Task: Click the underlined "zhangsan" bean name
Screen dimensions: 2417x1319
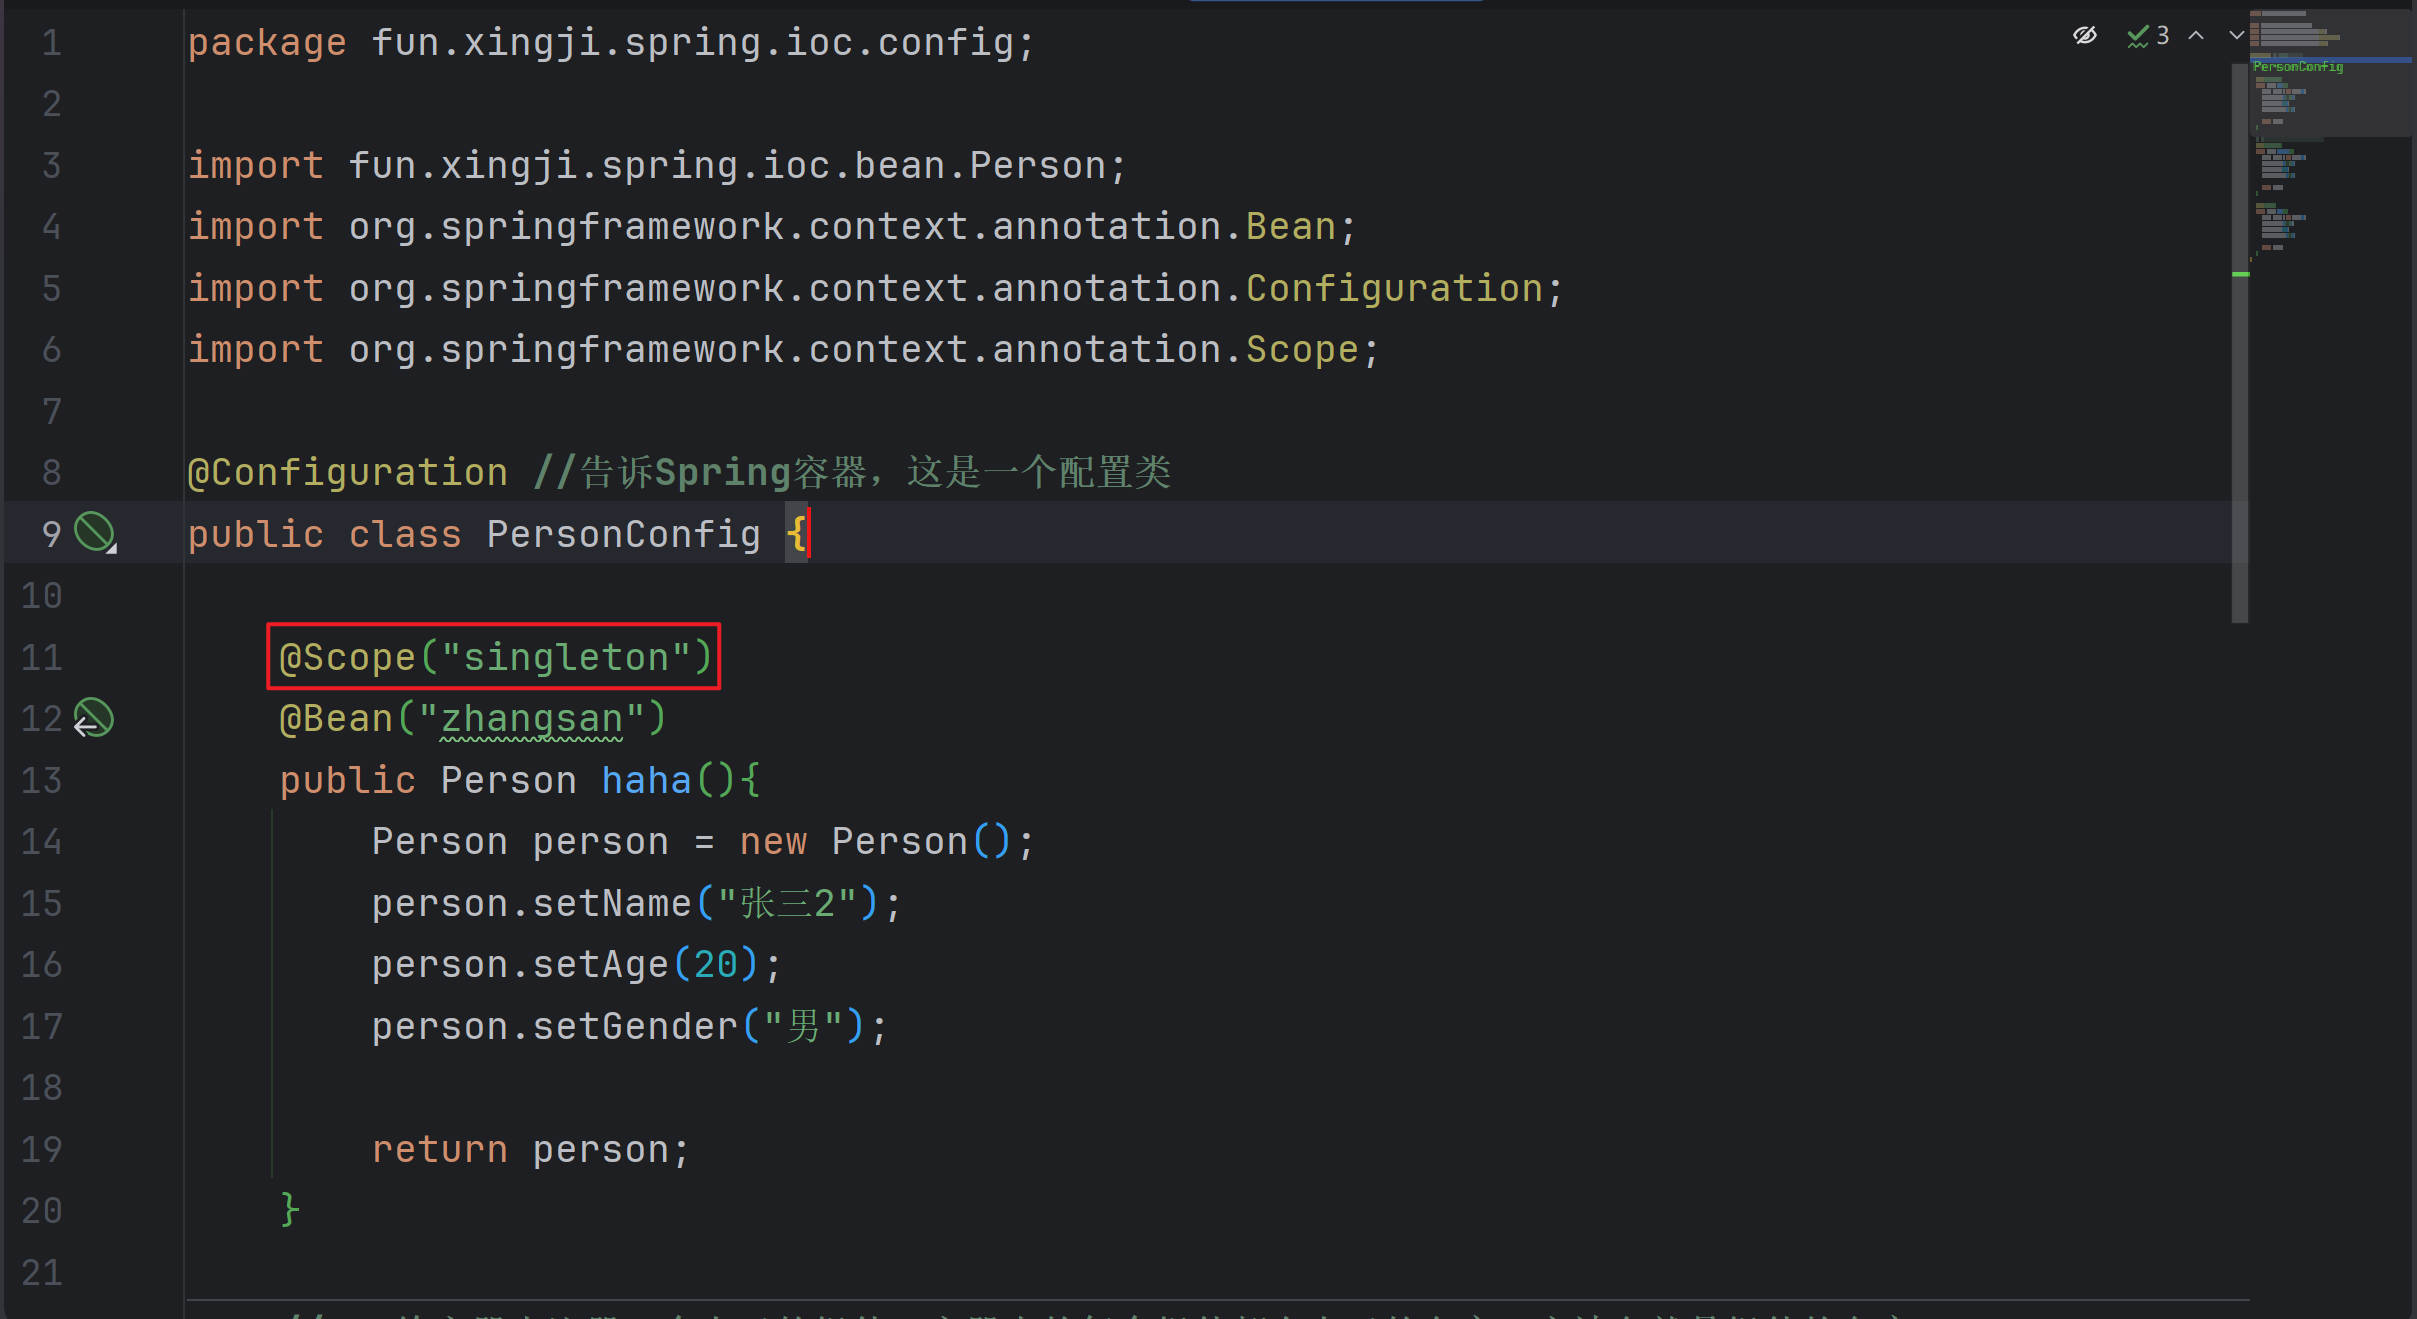Action: 531,719
